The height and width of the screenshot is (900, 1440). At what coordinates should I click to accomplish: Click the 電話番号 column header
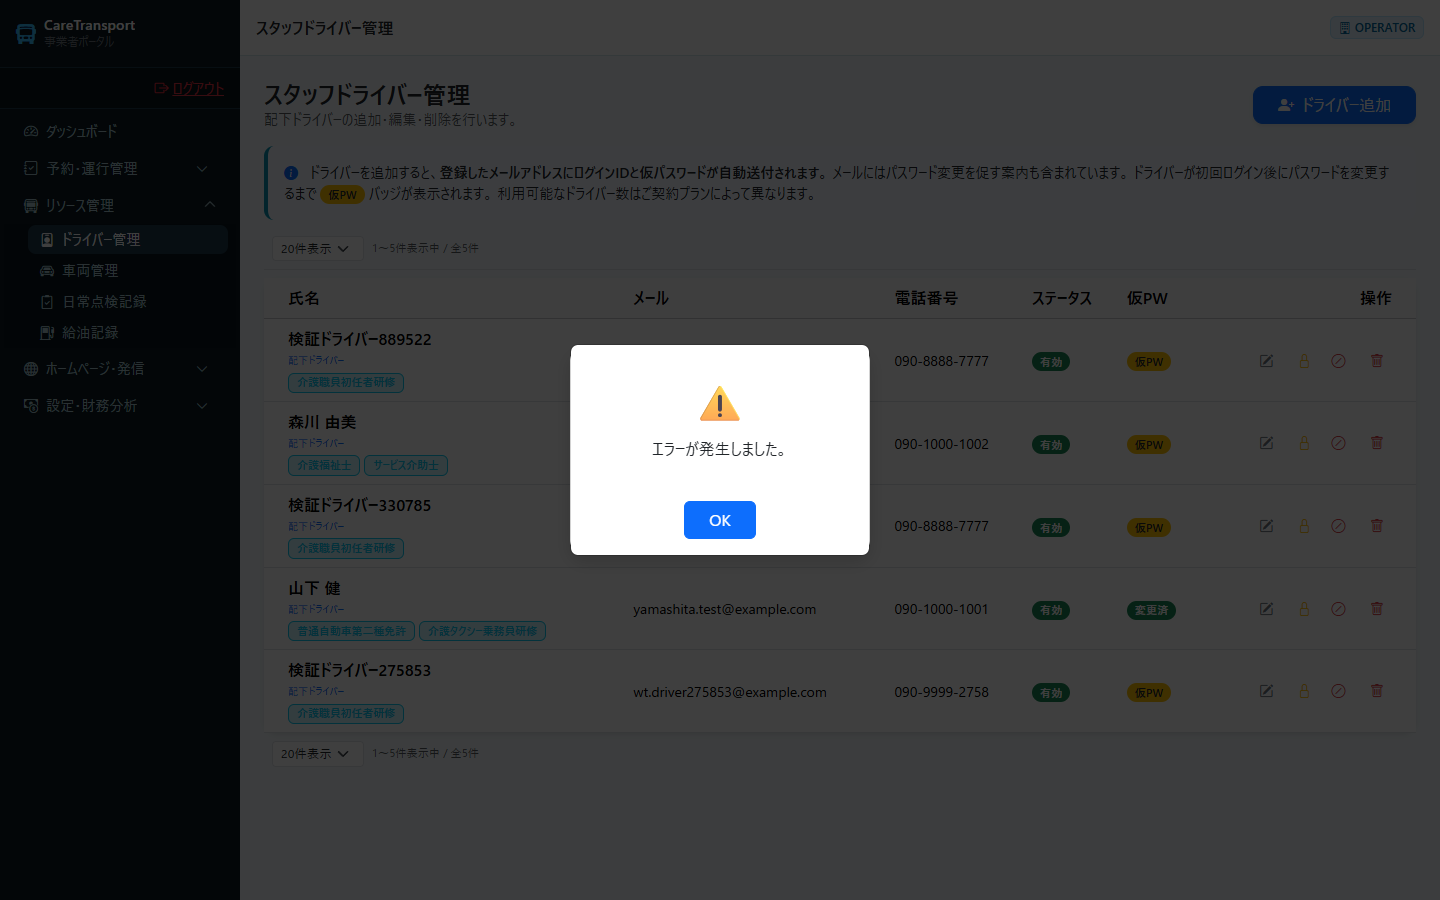coord(926,298)
